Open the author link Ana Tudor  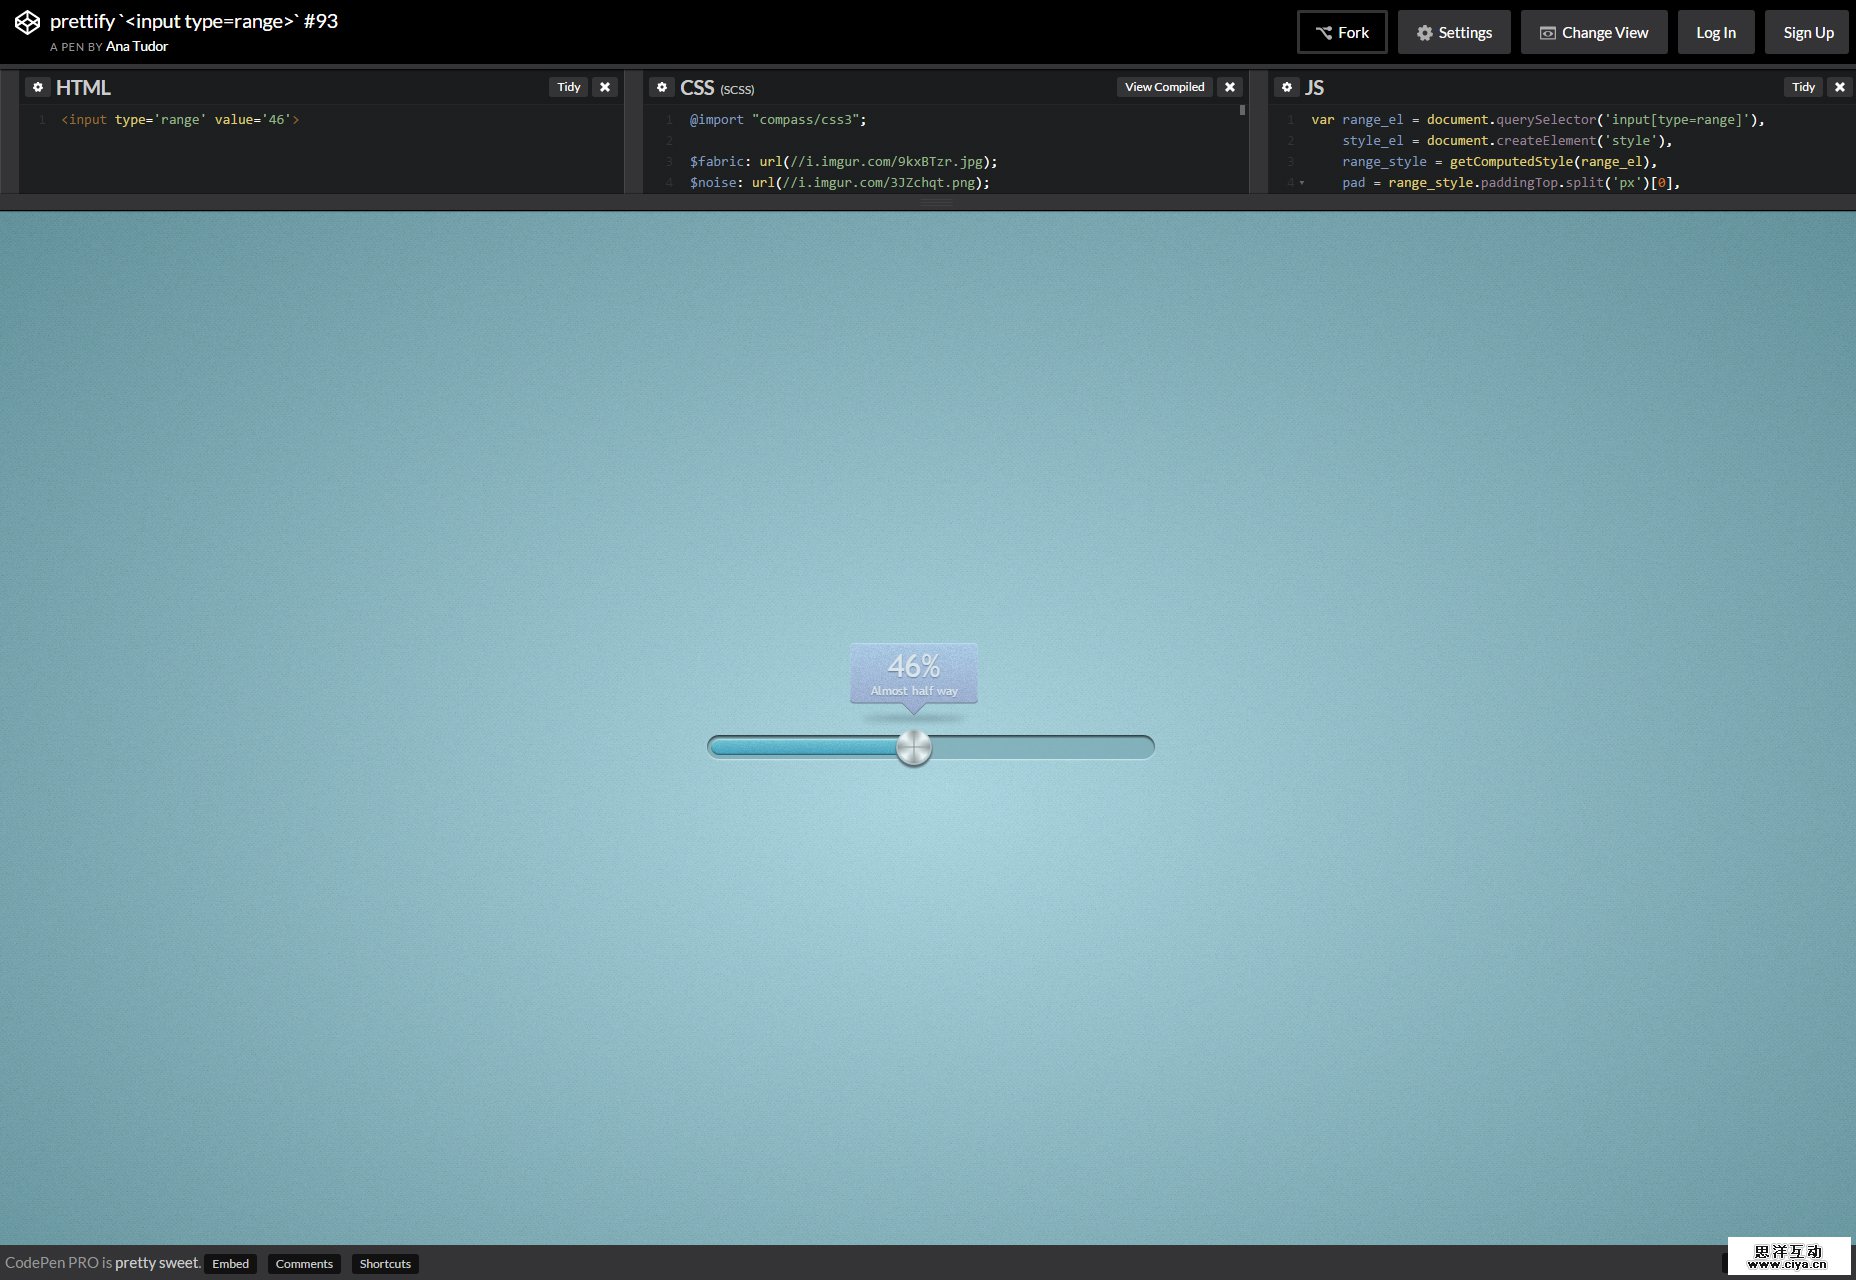pyautogui.click(x=137, y=46)
